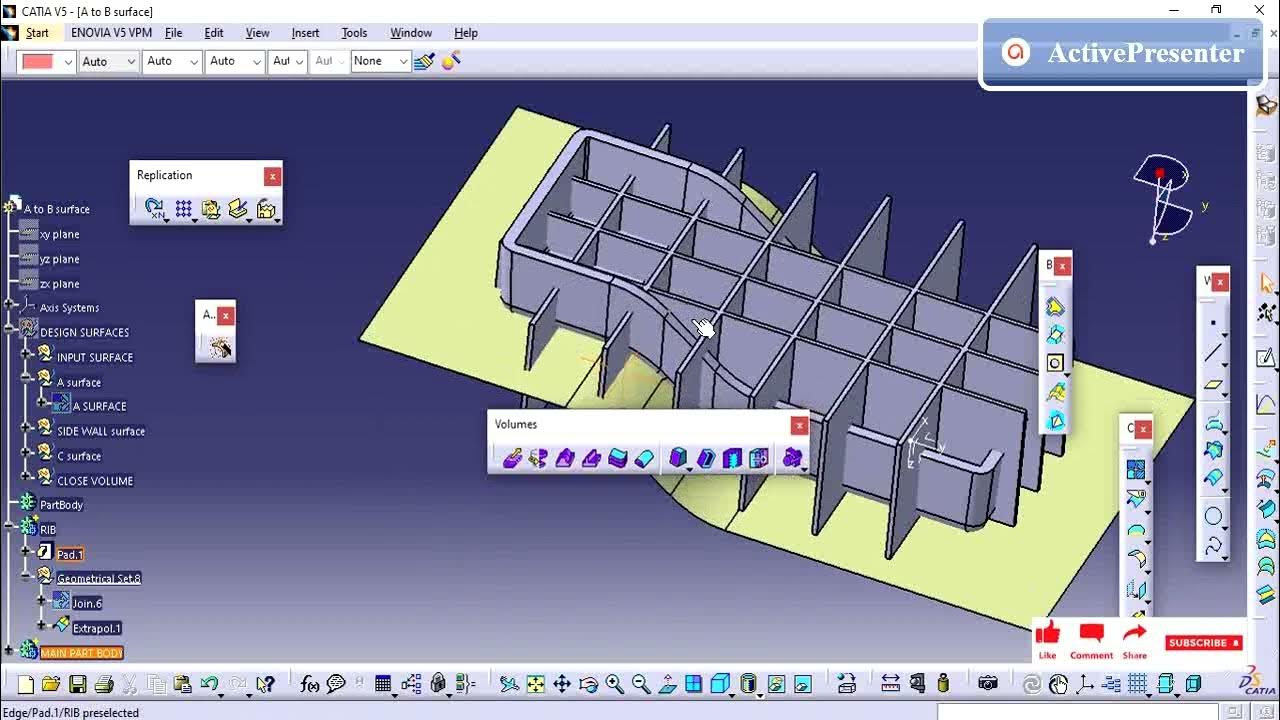The width and height of the screenshot is (1280, 720).
Task: Click the Circle tool in right wireframe toolbar
Action: point(1213,516)
